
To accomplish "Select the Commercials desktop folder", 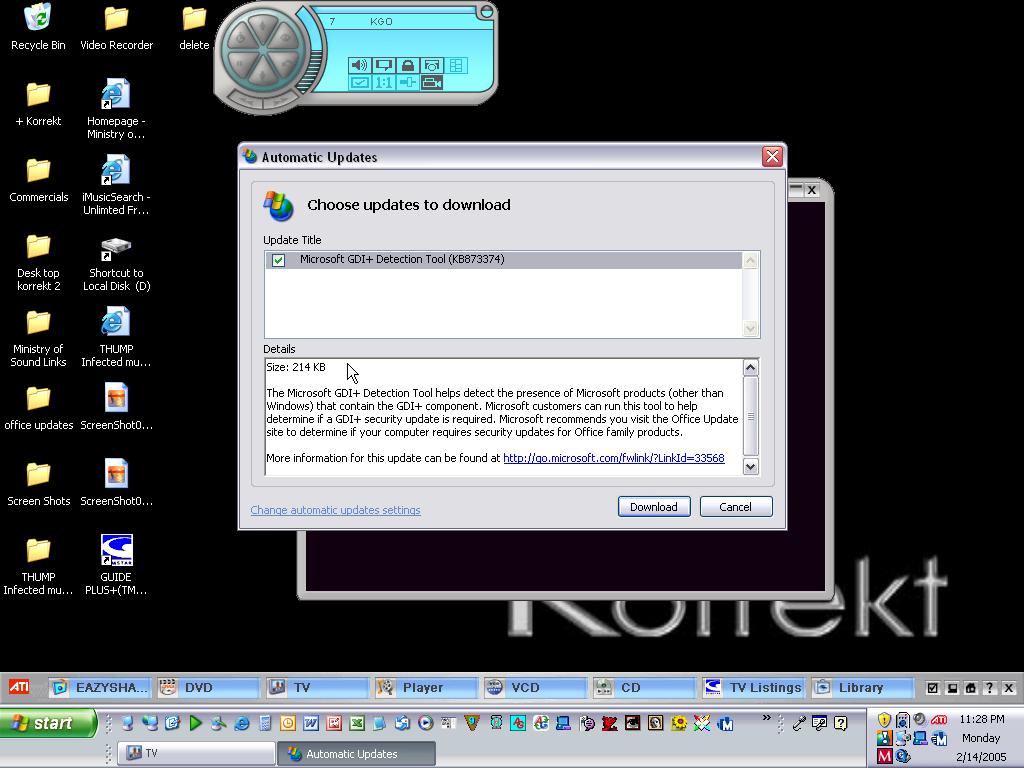I will tap(39, 180).
